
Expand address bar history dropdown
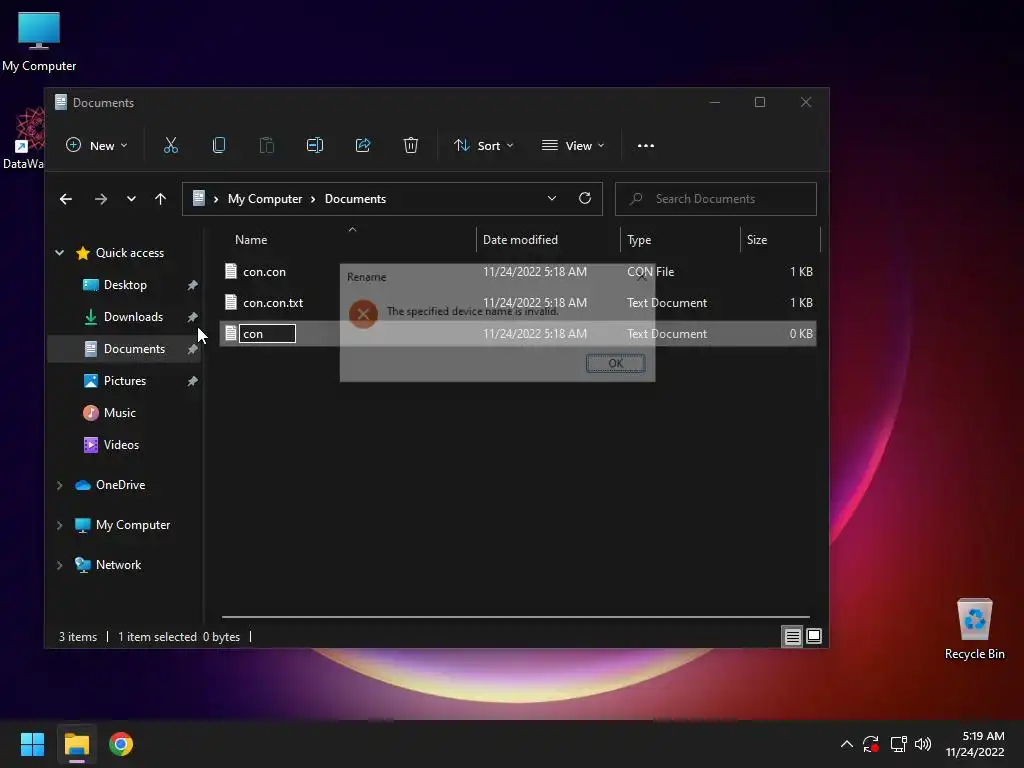(x=552, y=198)
